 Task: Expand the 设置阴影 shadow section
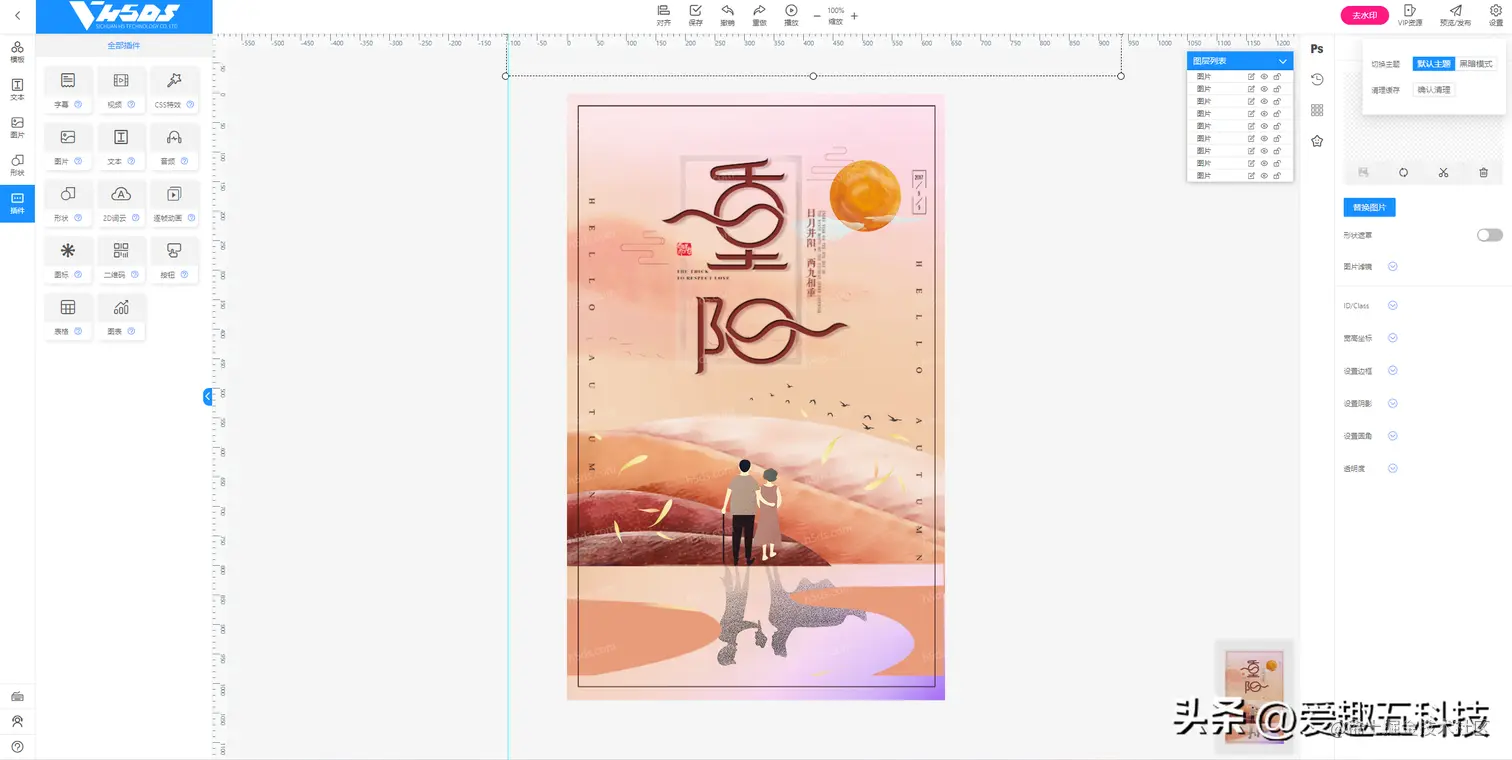1392,403
